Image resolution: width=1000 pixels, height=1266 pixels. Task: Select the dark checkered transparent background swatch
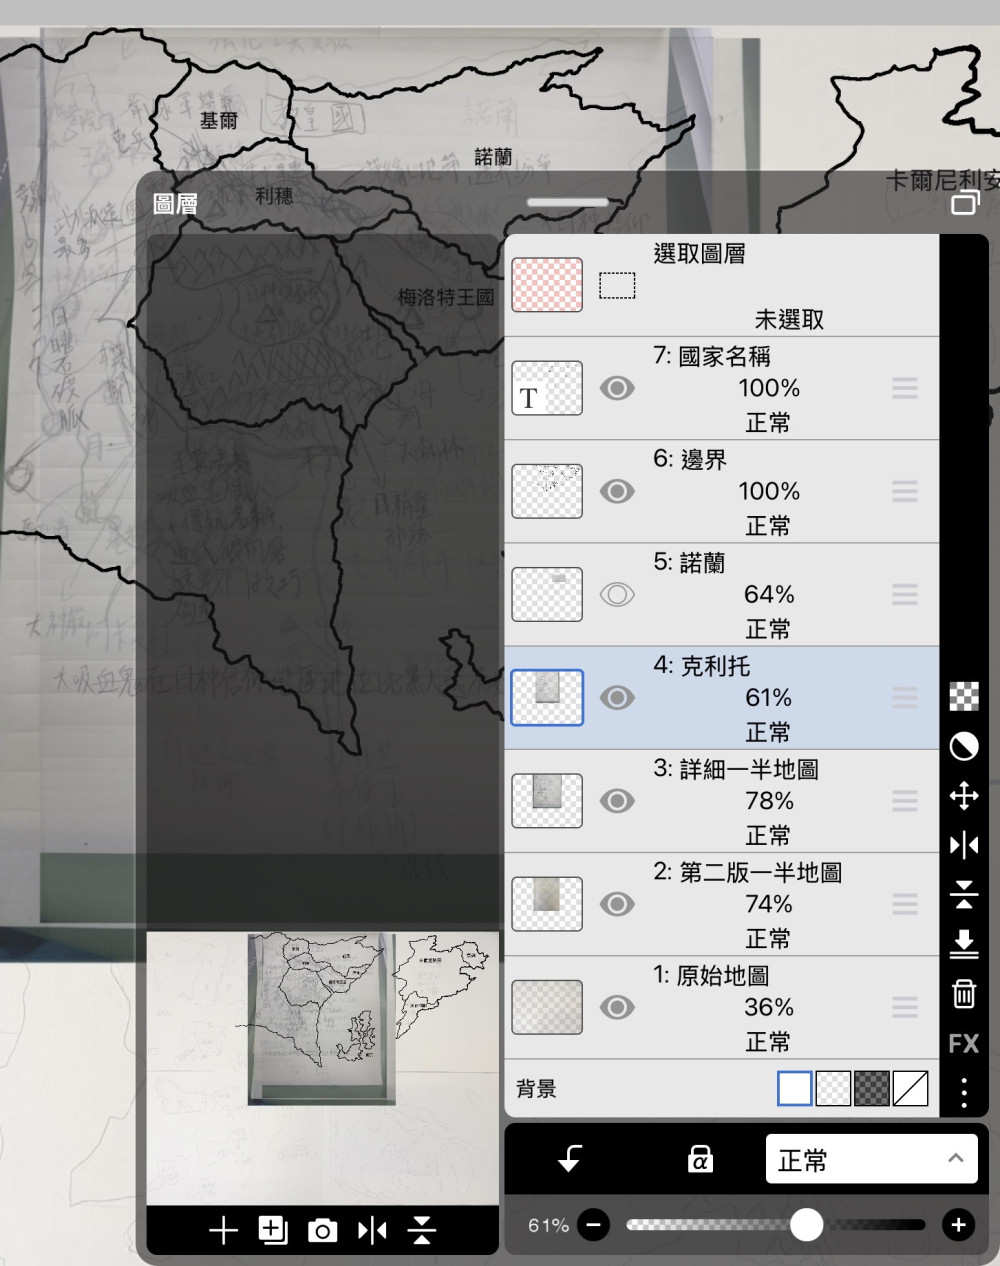(x=872, y=1089)
